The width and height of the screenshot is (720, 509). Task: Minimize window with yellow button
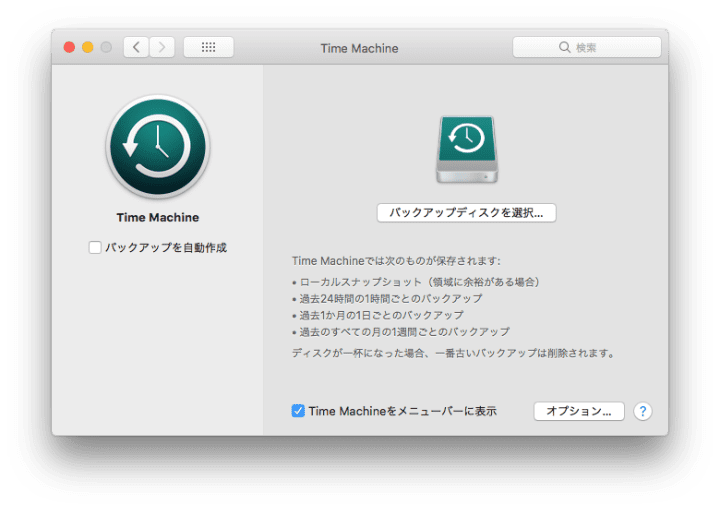pos(88,47)
